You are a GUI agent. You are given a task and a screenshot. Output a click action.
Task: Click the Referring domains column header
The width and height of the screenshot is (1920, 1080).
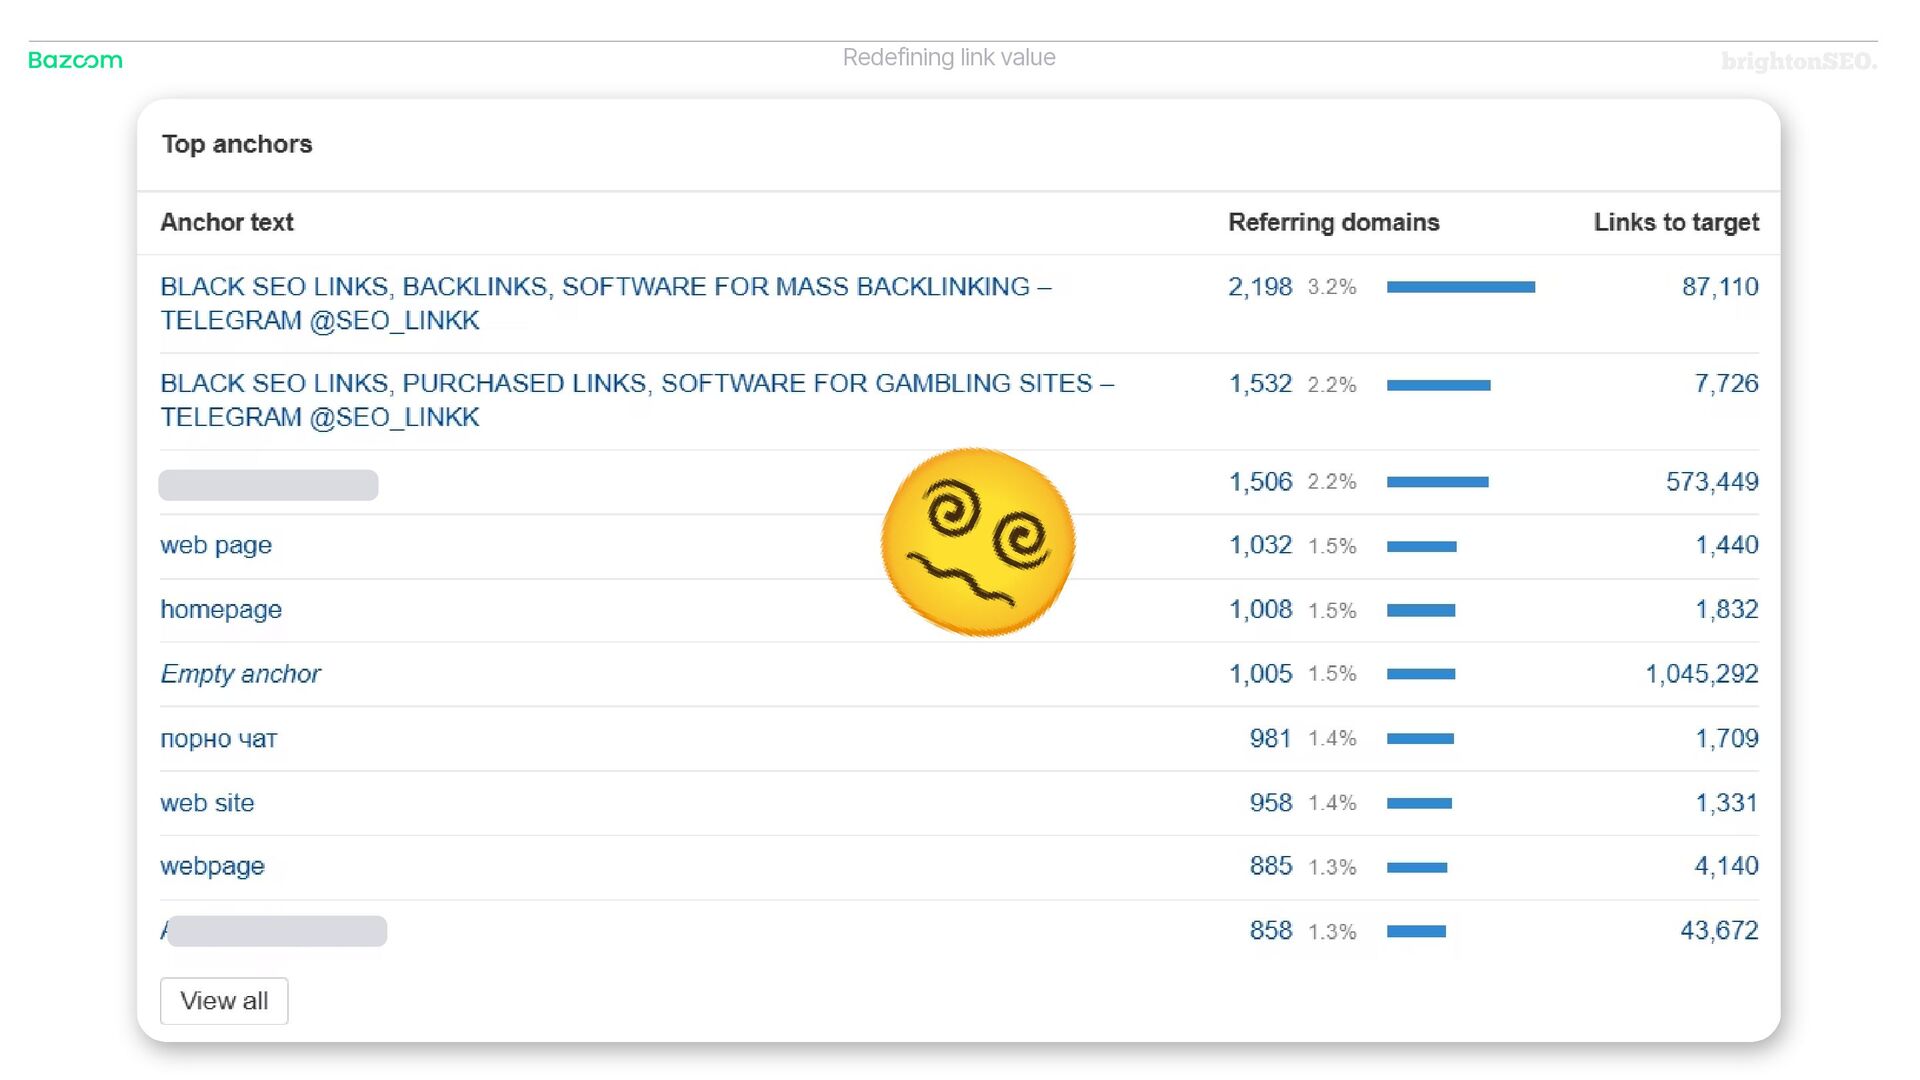[x=1333, y=222]
